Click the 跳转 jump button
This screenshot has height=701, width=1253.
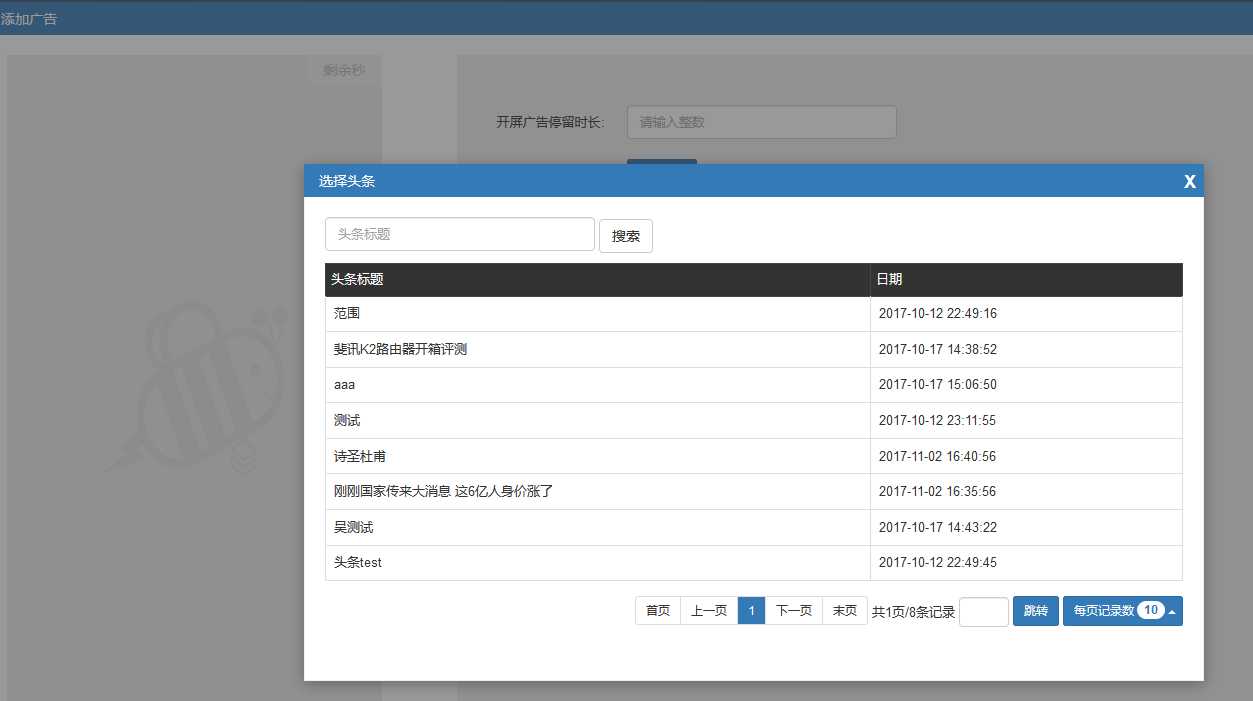pos(1036,611)
